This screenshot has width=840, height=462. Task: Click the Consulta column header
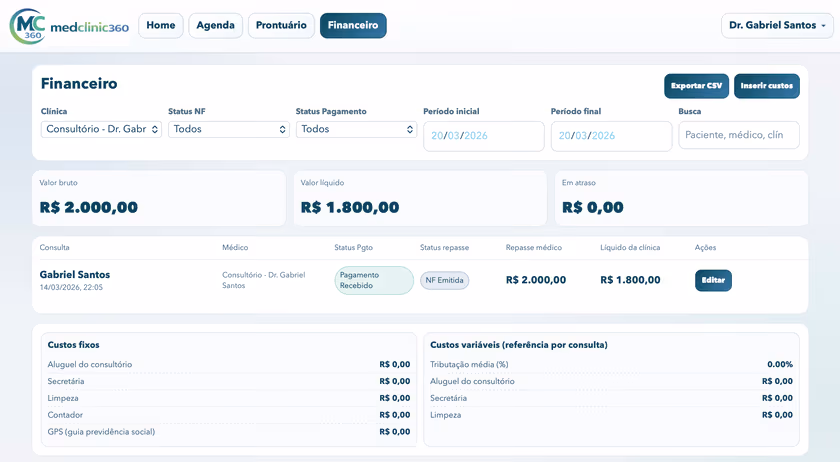[54, 248]
